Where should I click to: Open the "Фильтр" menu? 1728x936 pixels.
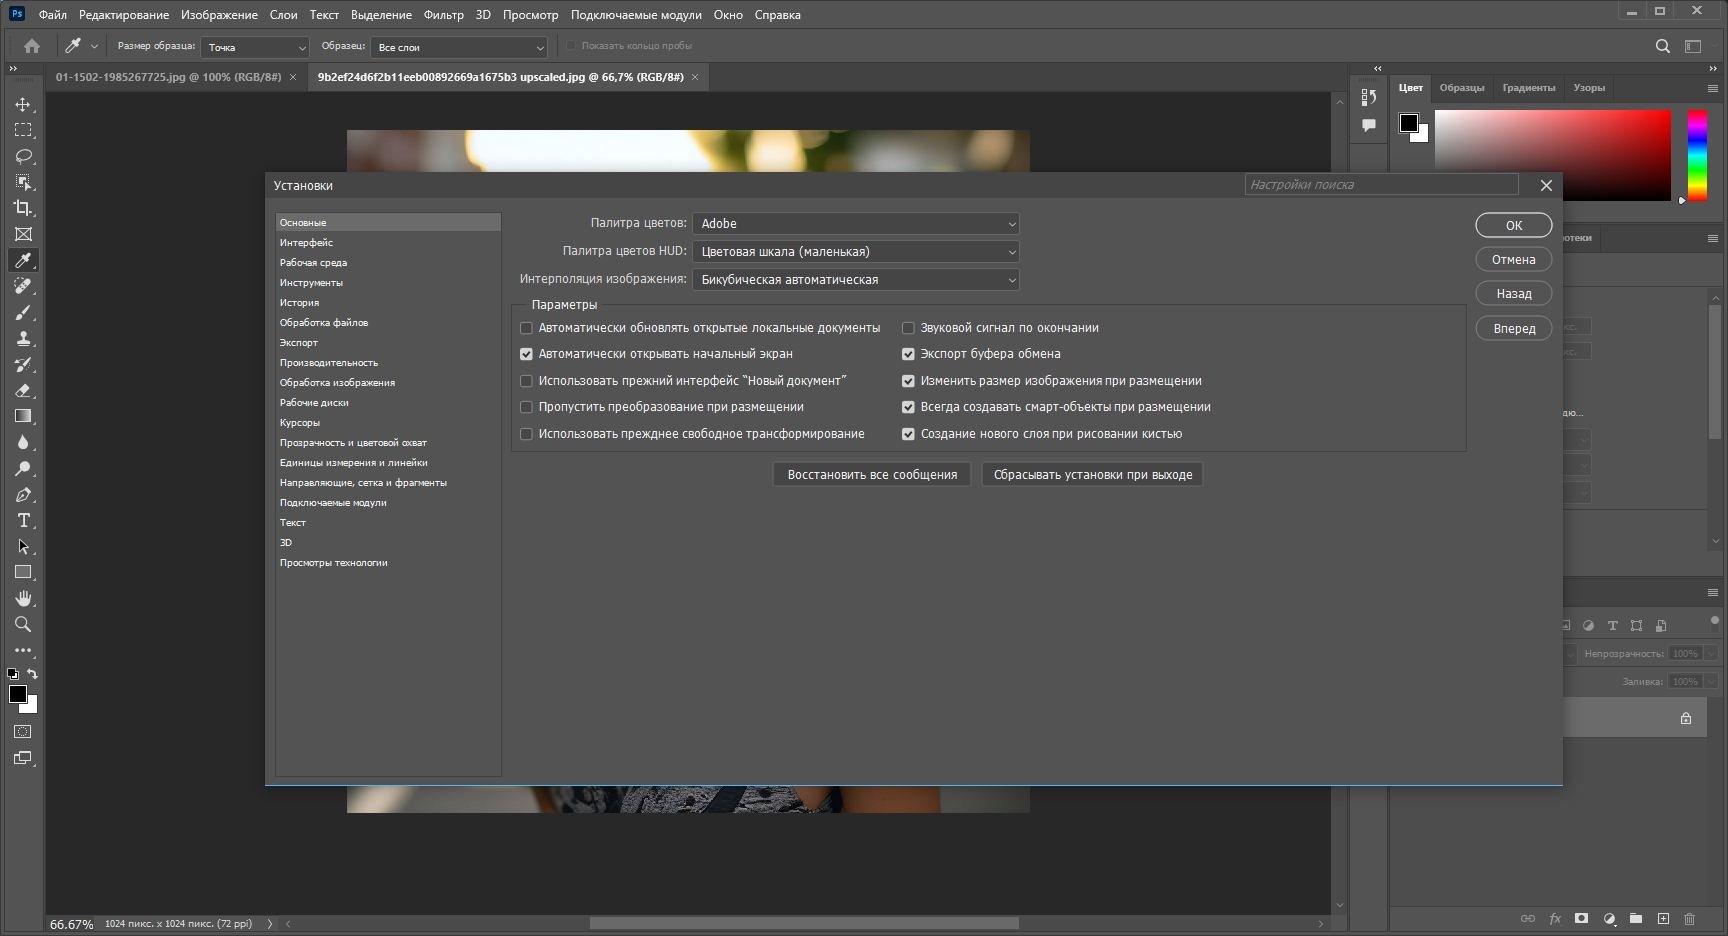[x=443, y=15]
